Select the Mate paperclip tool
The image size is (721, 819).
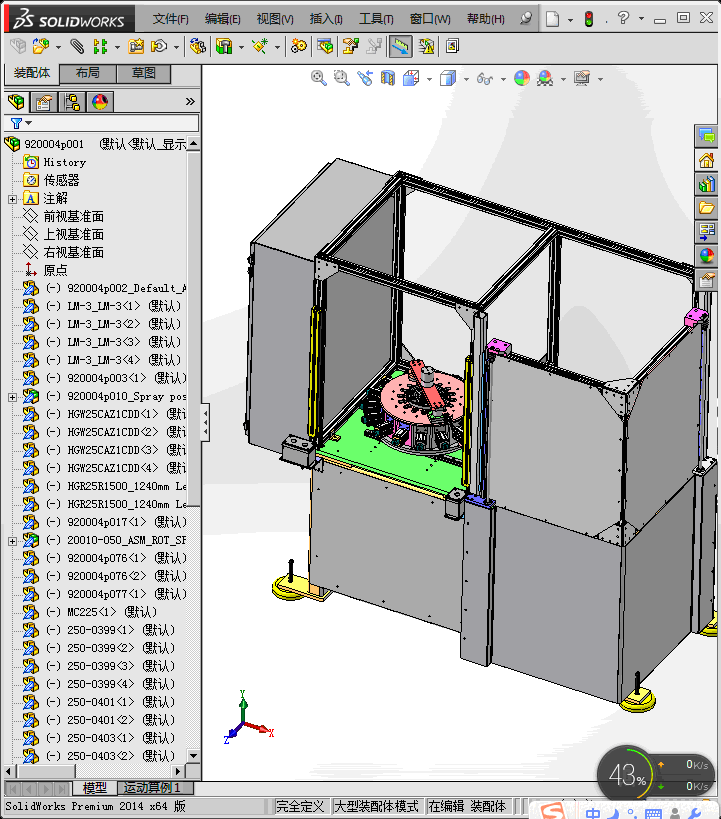coord(77,46)
